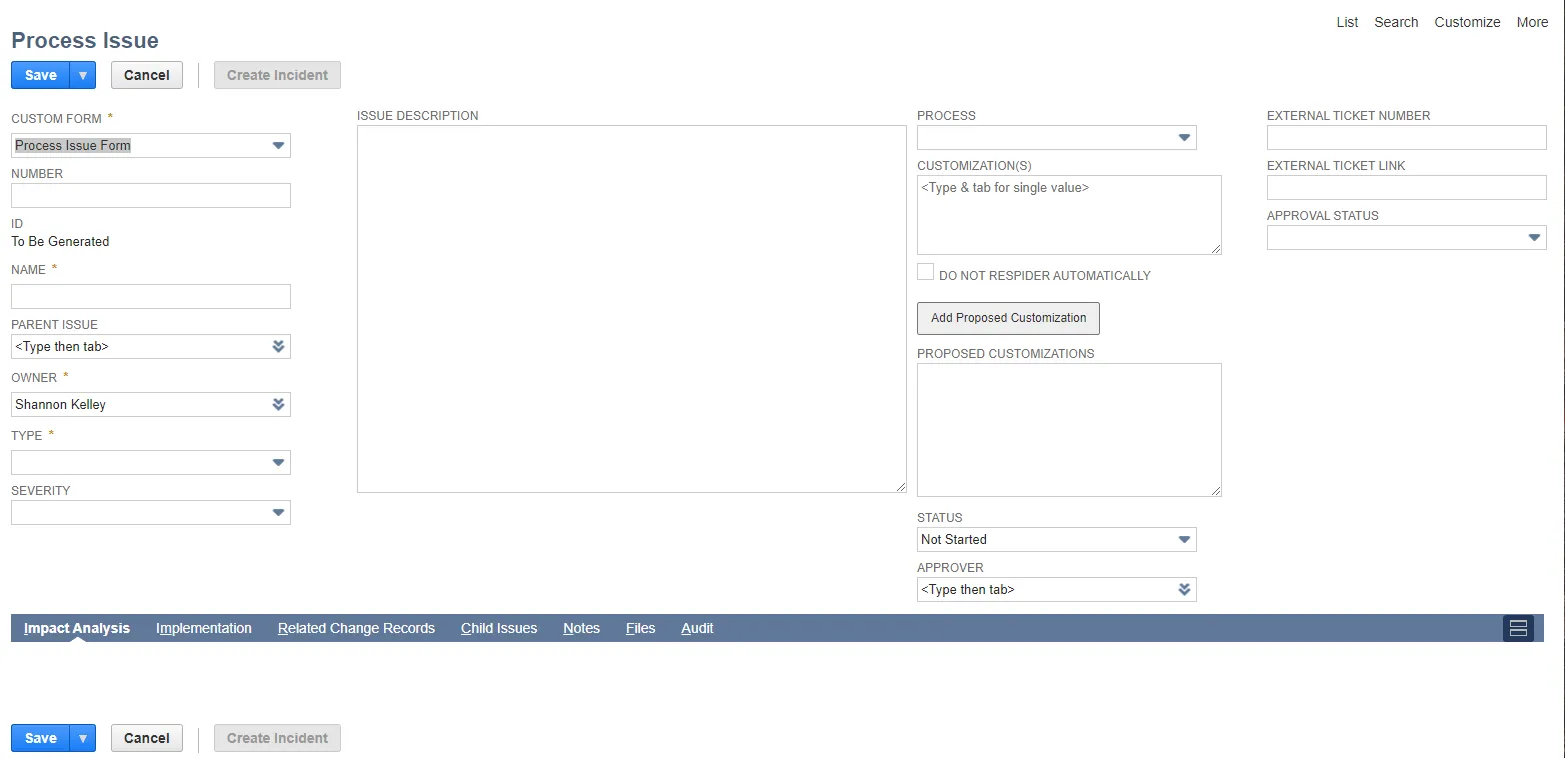
Task: Expand Approver double-chevron list
Action: point(1185,589)
